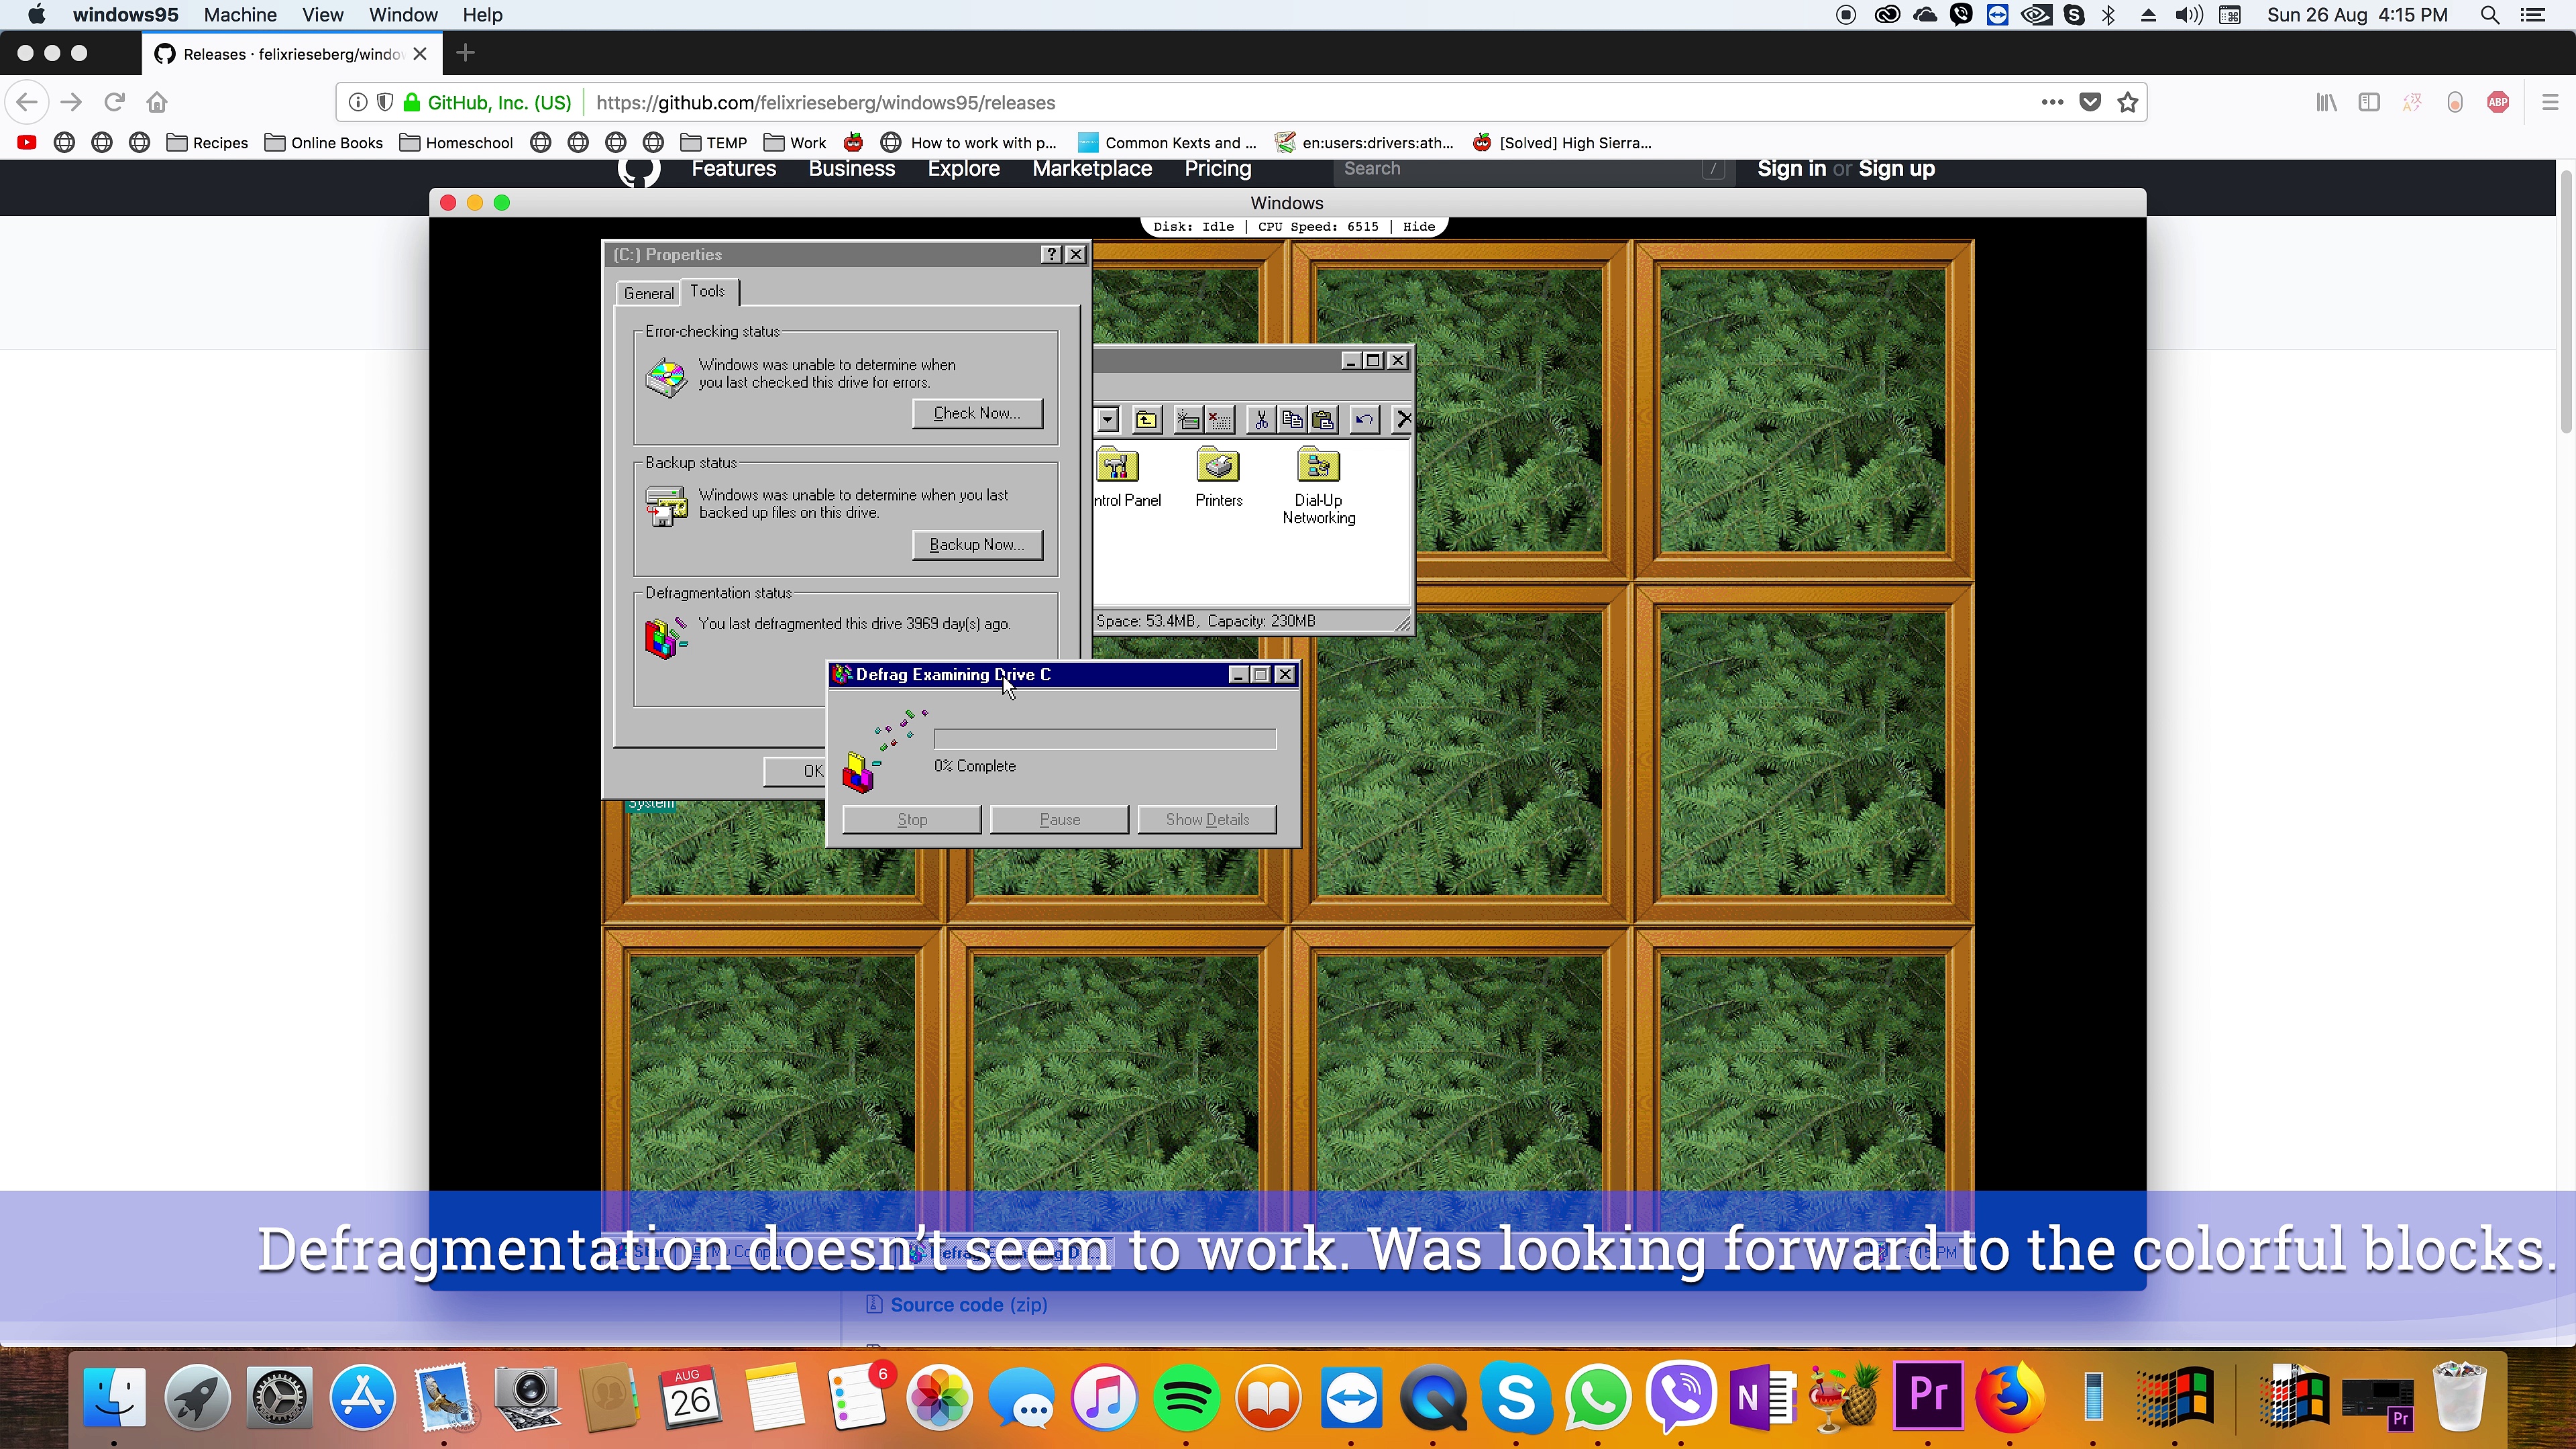
Task: Open Firefox hamburger menu
Action: click(2549, 102)
